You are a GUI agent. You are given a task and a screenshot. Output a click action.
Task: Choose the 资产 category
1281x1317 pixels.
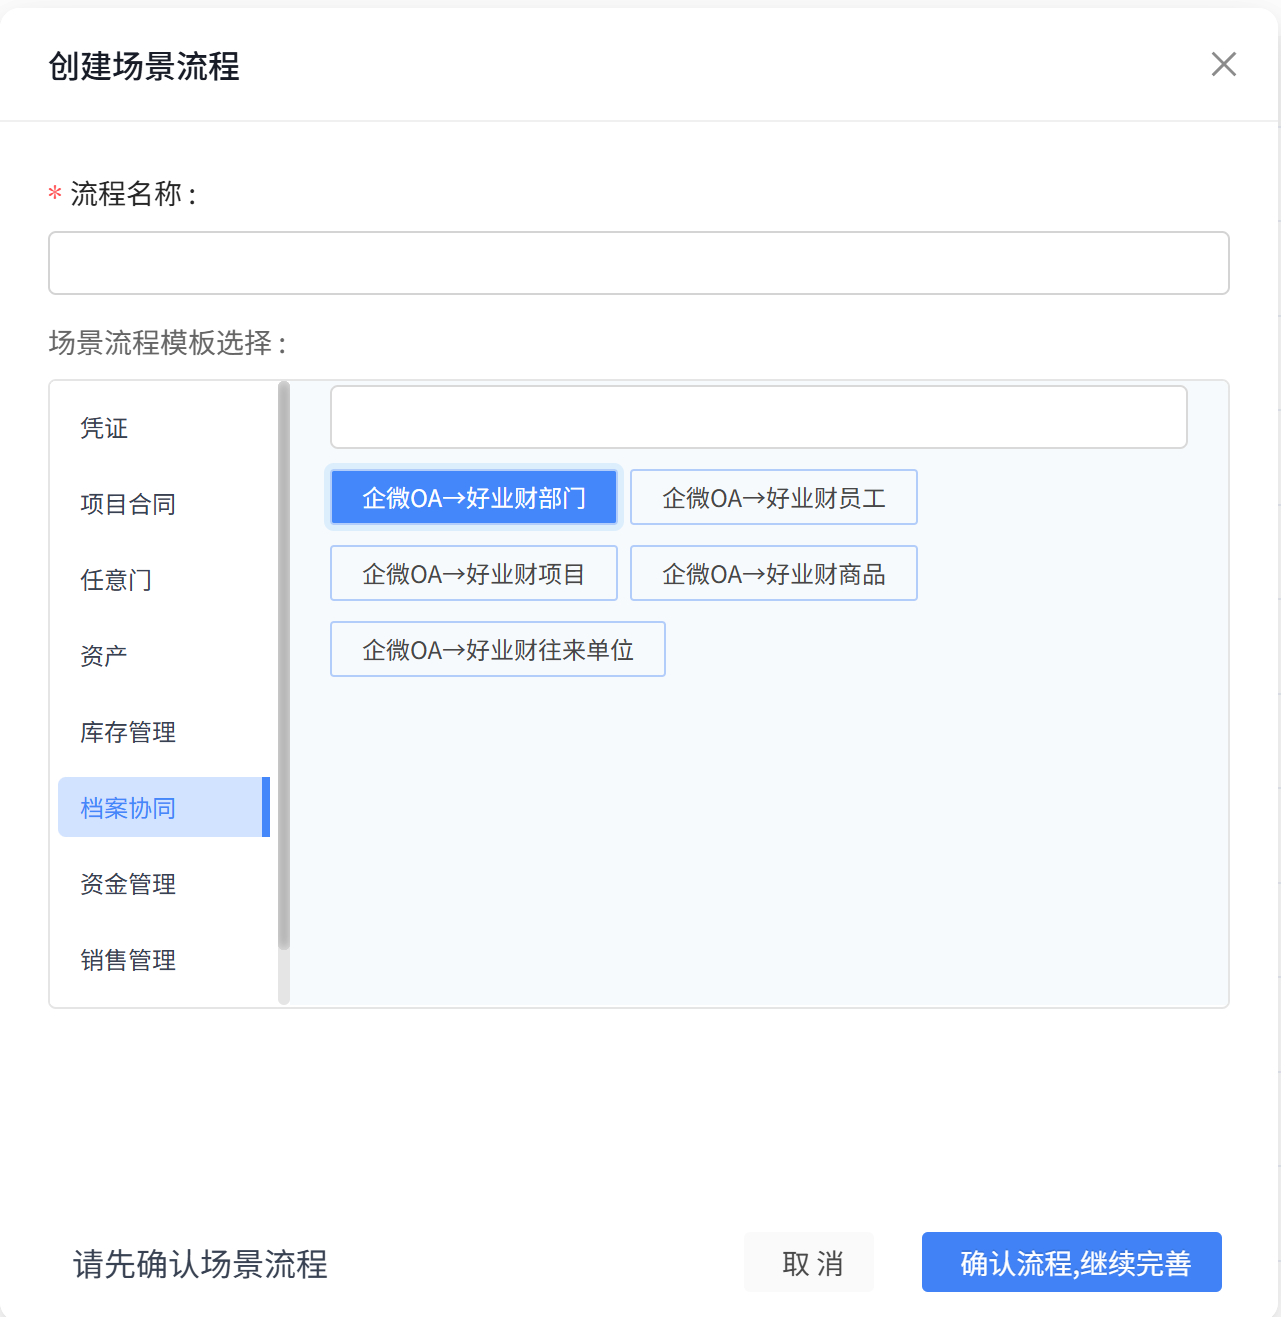coord(104,656)
